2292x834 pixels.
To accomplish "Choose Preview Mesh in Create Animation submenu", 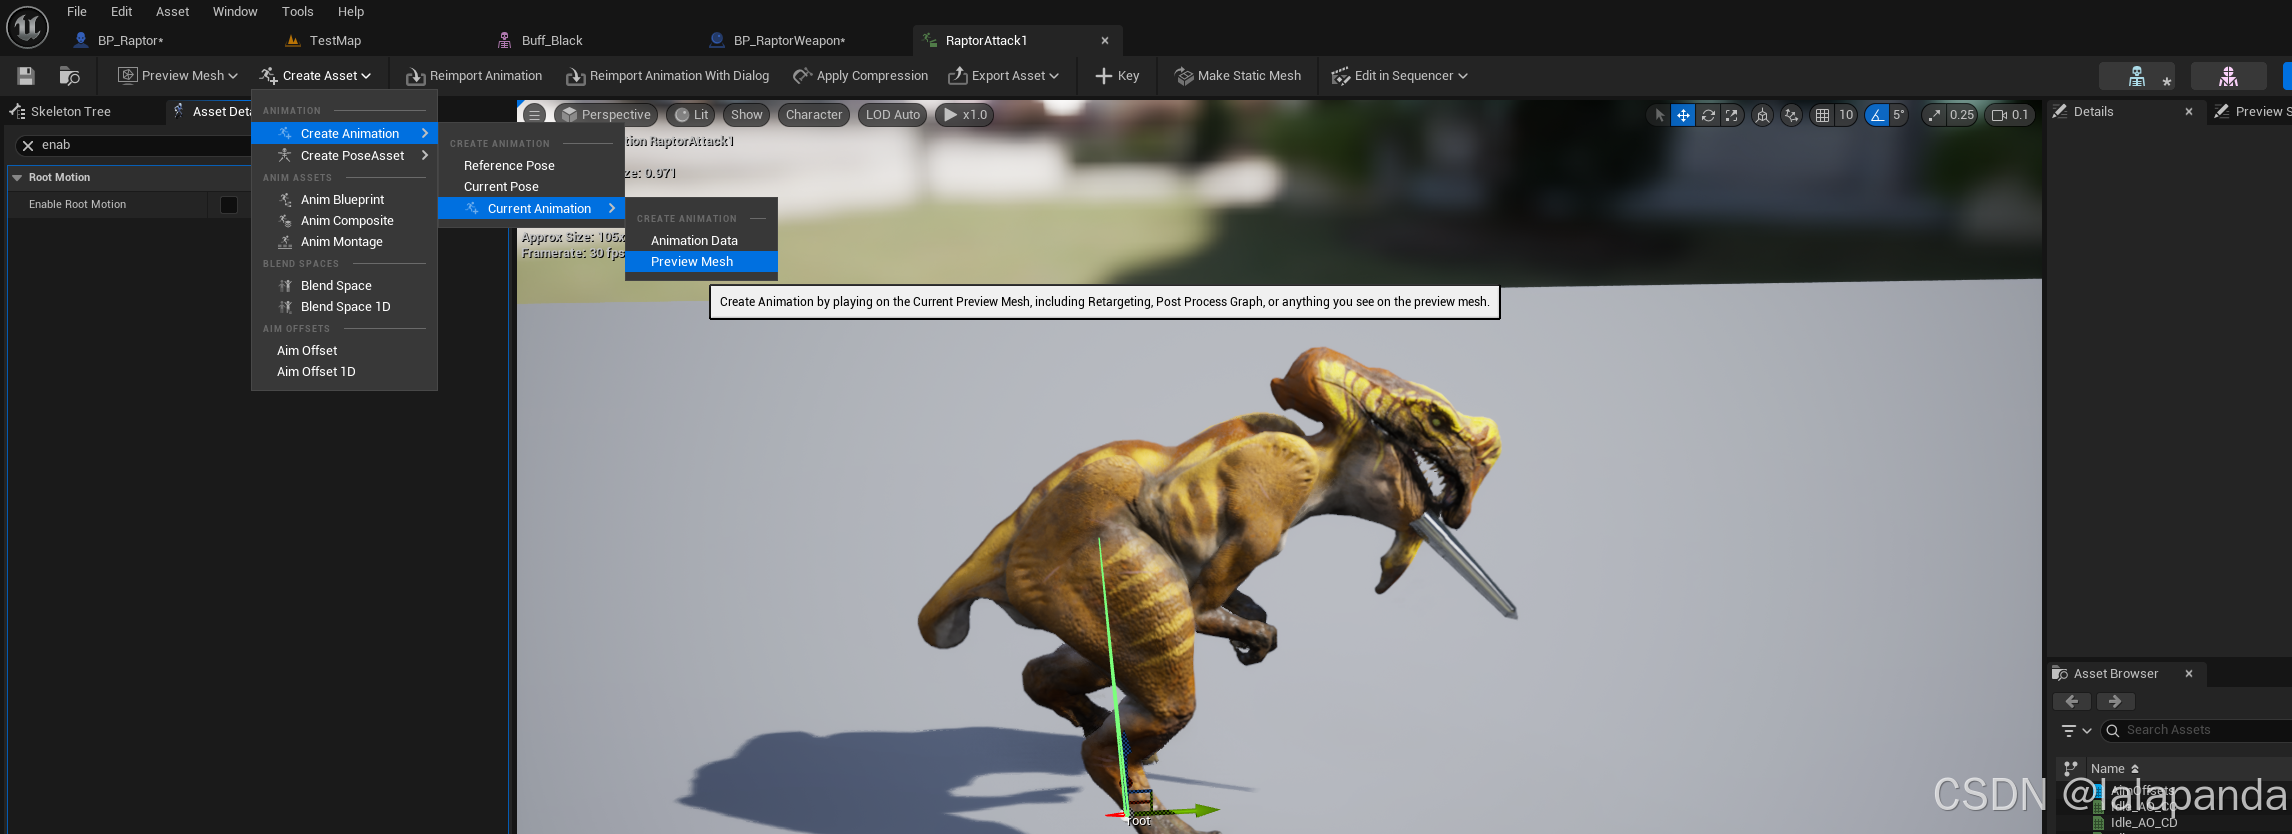I will (701, 262).
